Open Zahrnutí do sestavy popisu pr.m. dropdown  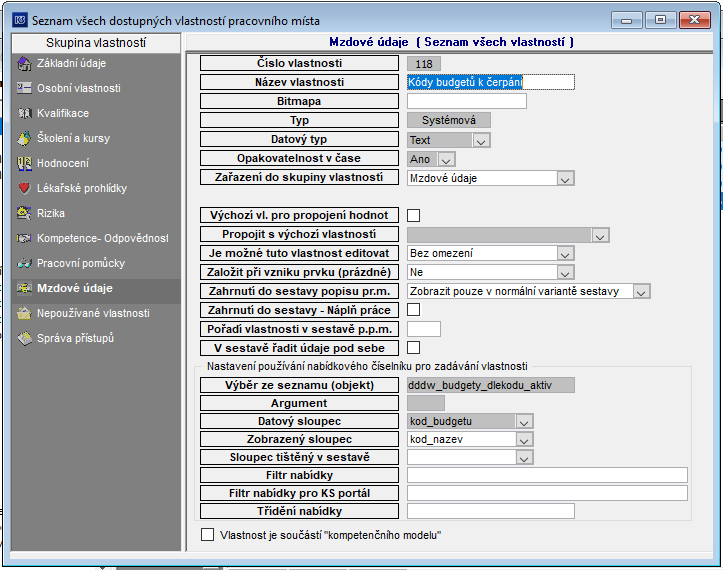(641, 291)
